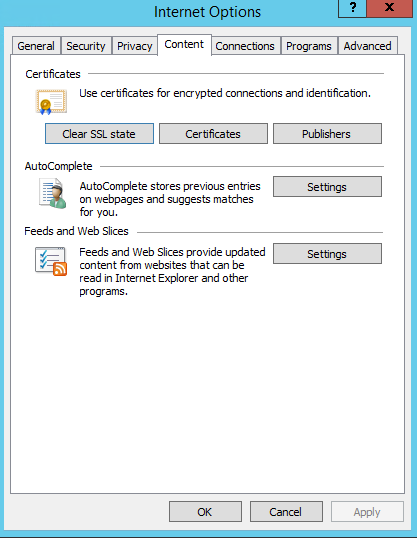417x540 pixels.
Task: Confirm with the OK button
Action: click(205, 512)
